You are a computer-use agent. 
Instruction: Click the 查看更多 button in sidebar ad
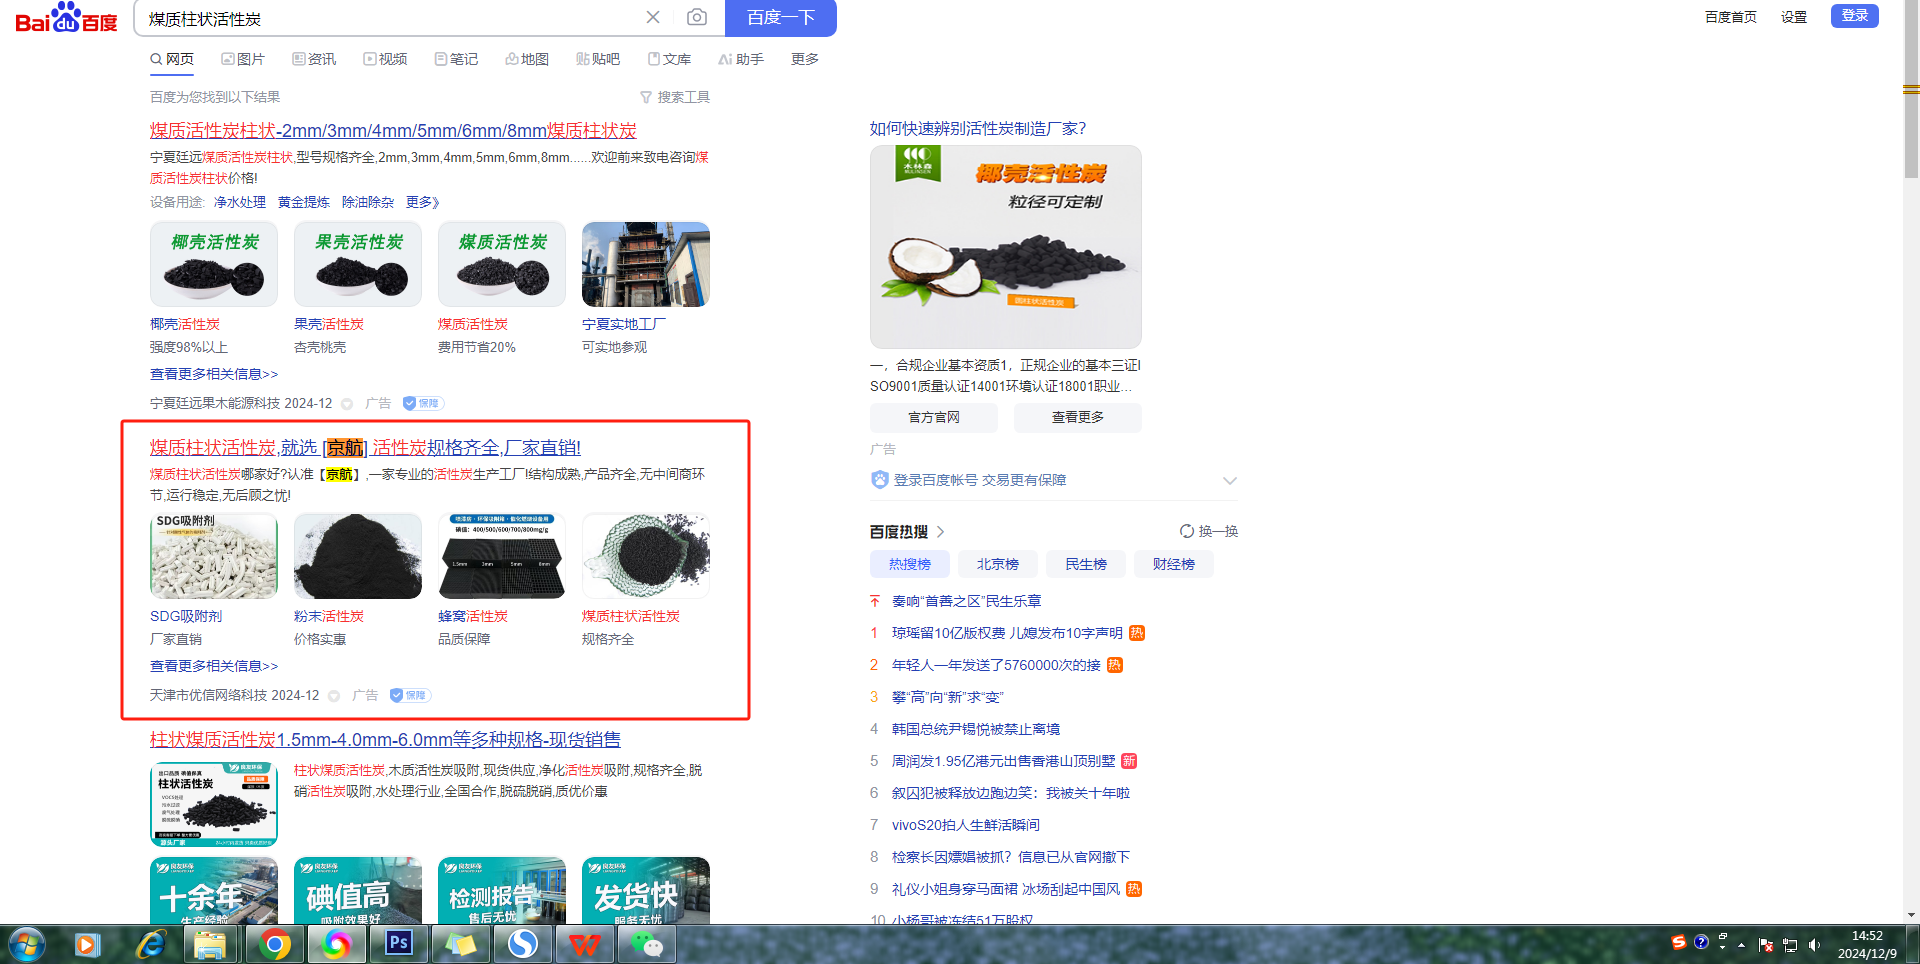tap(1078, 417)
